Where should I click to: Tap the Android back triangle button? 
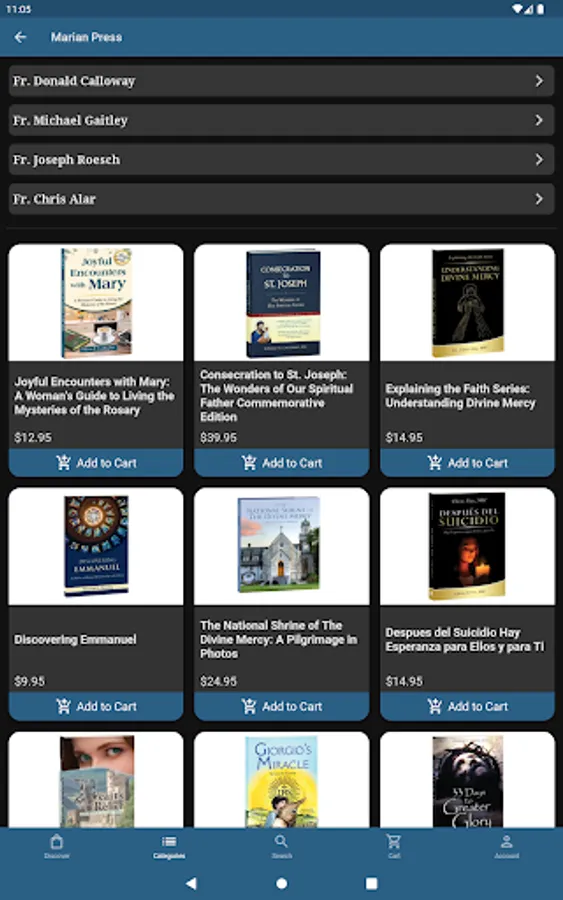coord(192,883)
